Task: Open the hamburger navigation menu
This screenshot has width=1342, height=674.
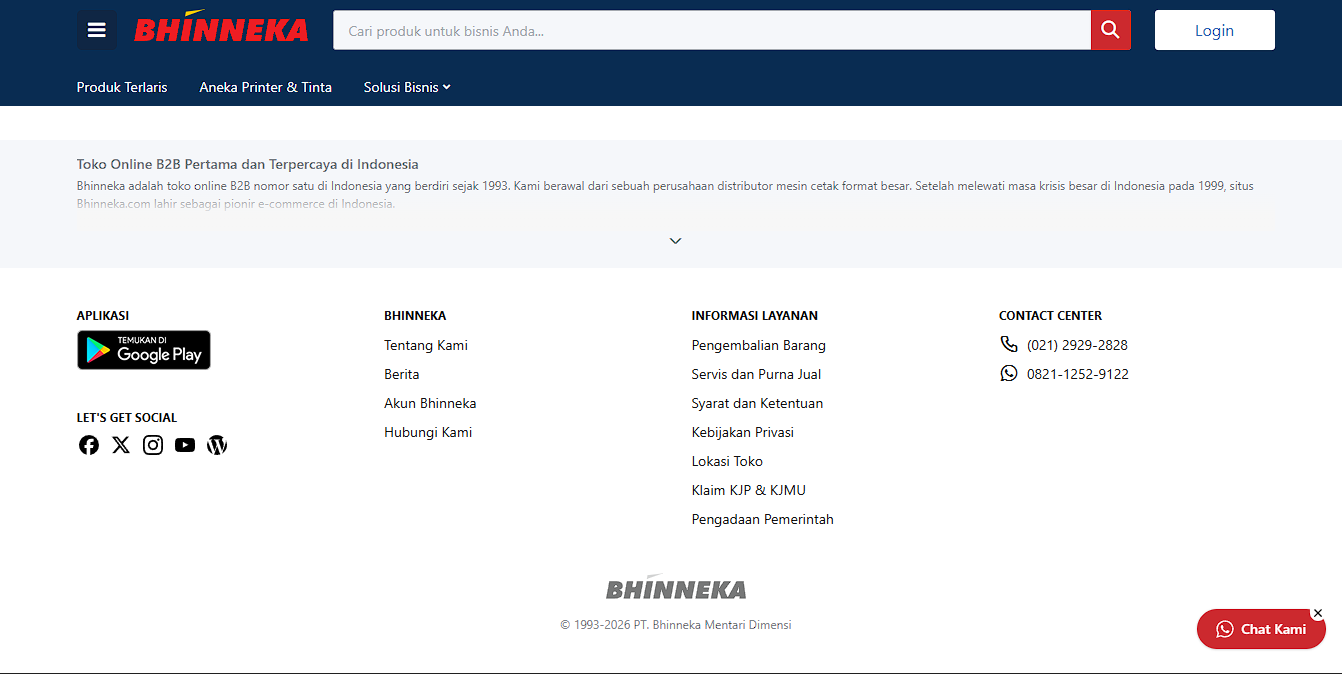Action: coord(96,29)
